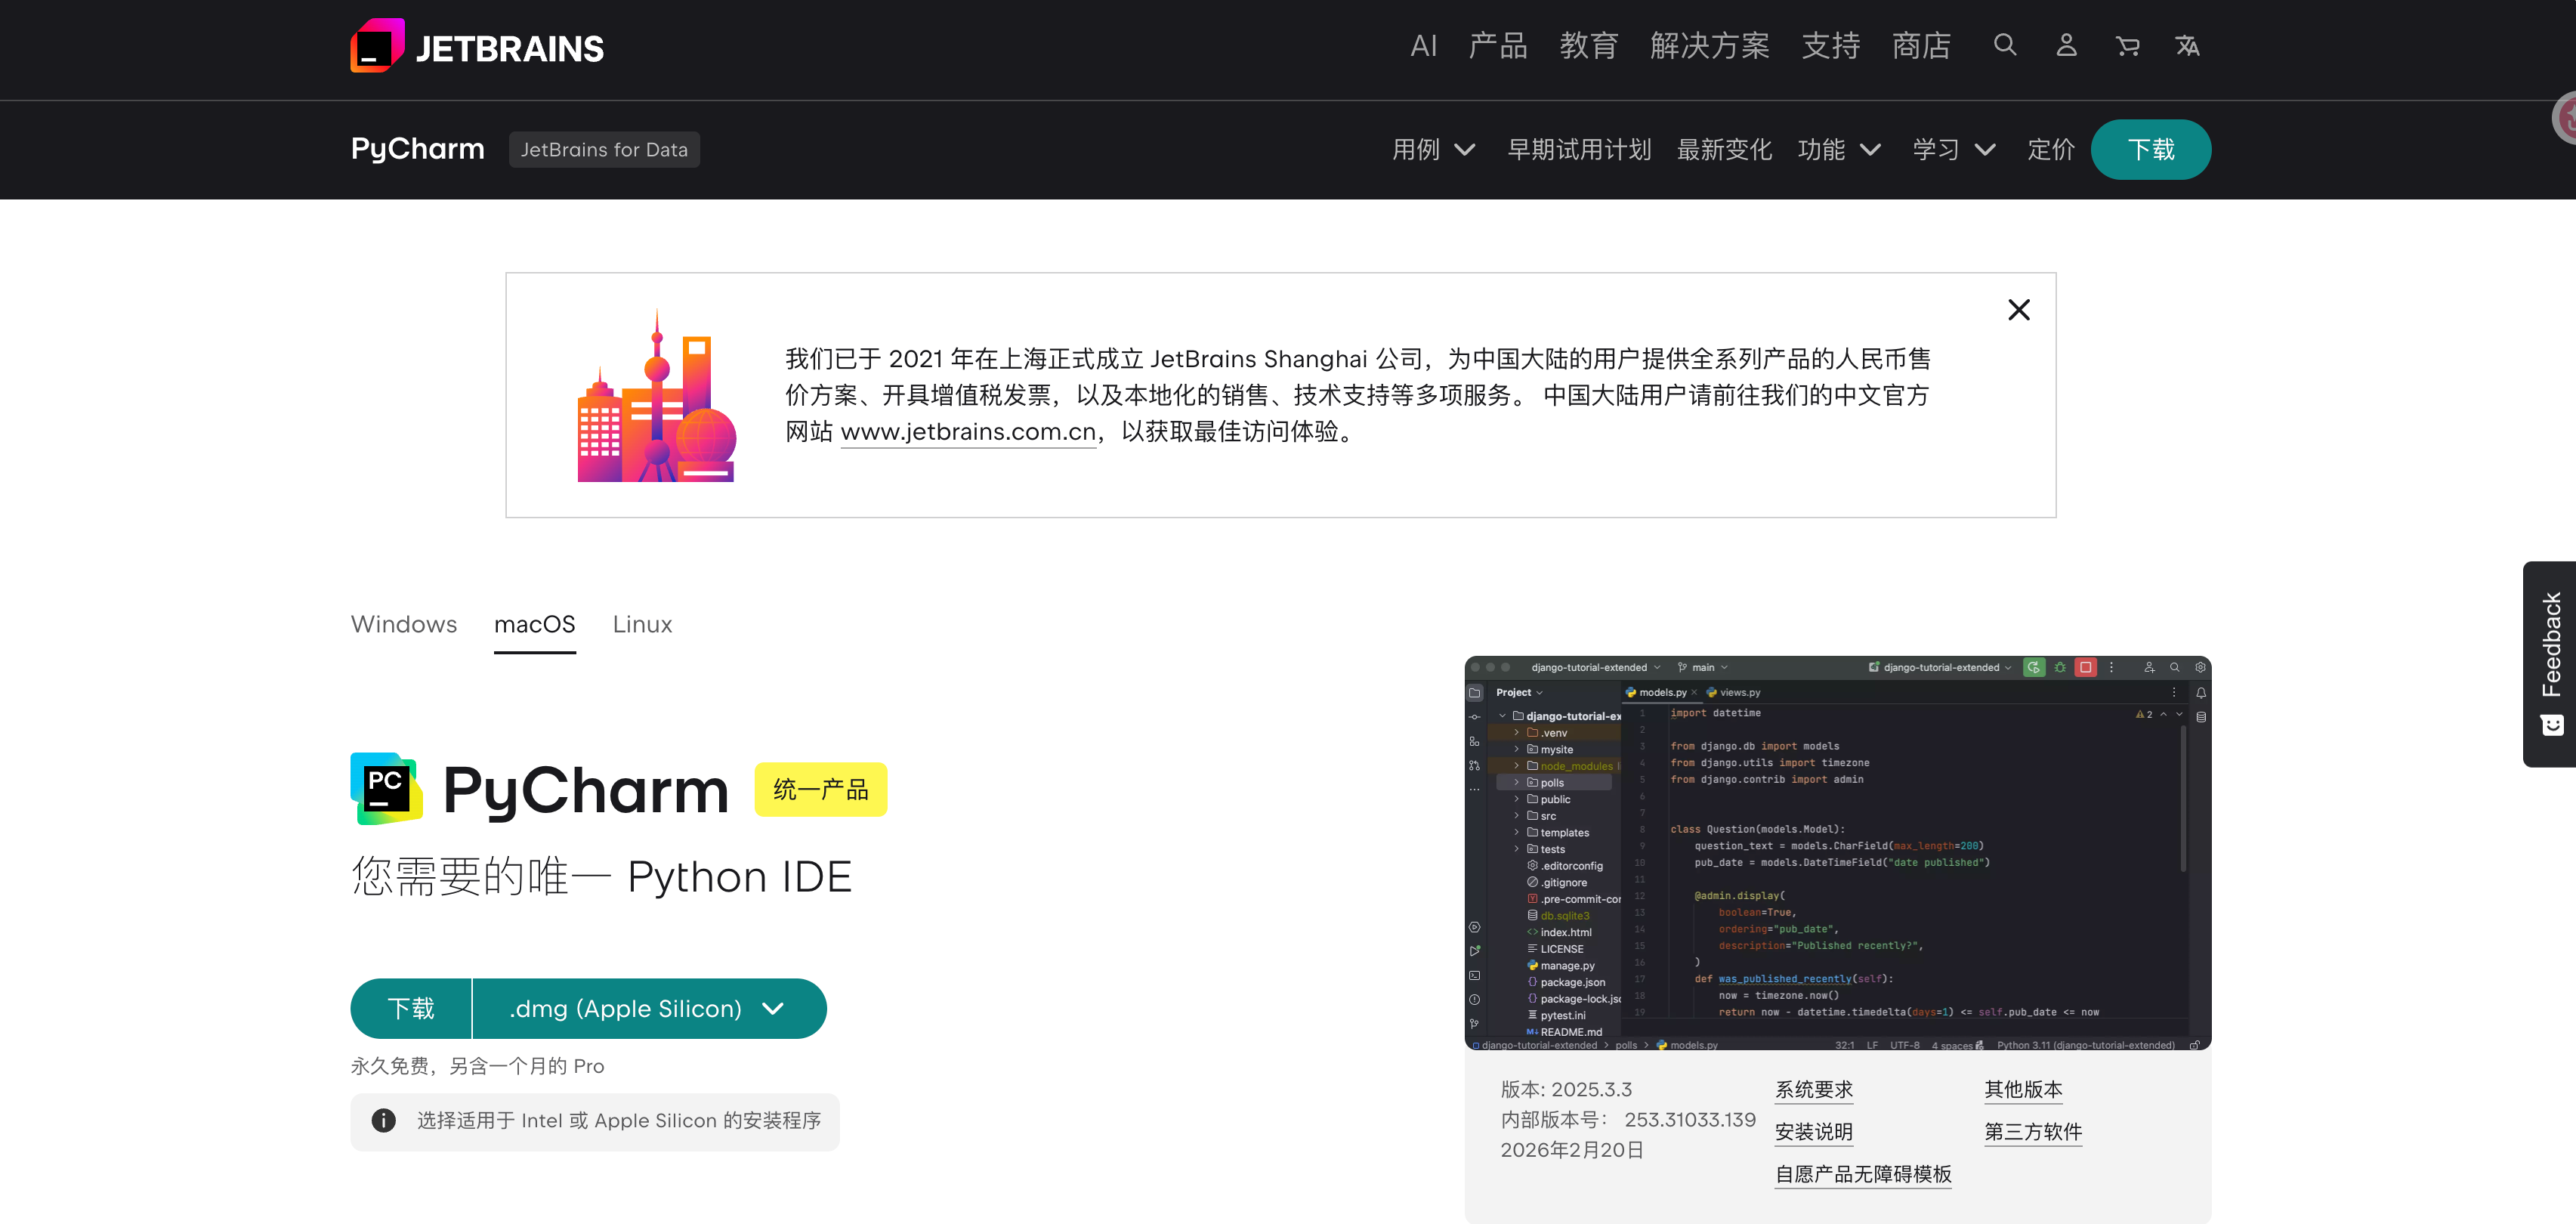
Task: Click the JetBrains for Data badge
Action: pyautogui.click(x=604, y=150)
